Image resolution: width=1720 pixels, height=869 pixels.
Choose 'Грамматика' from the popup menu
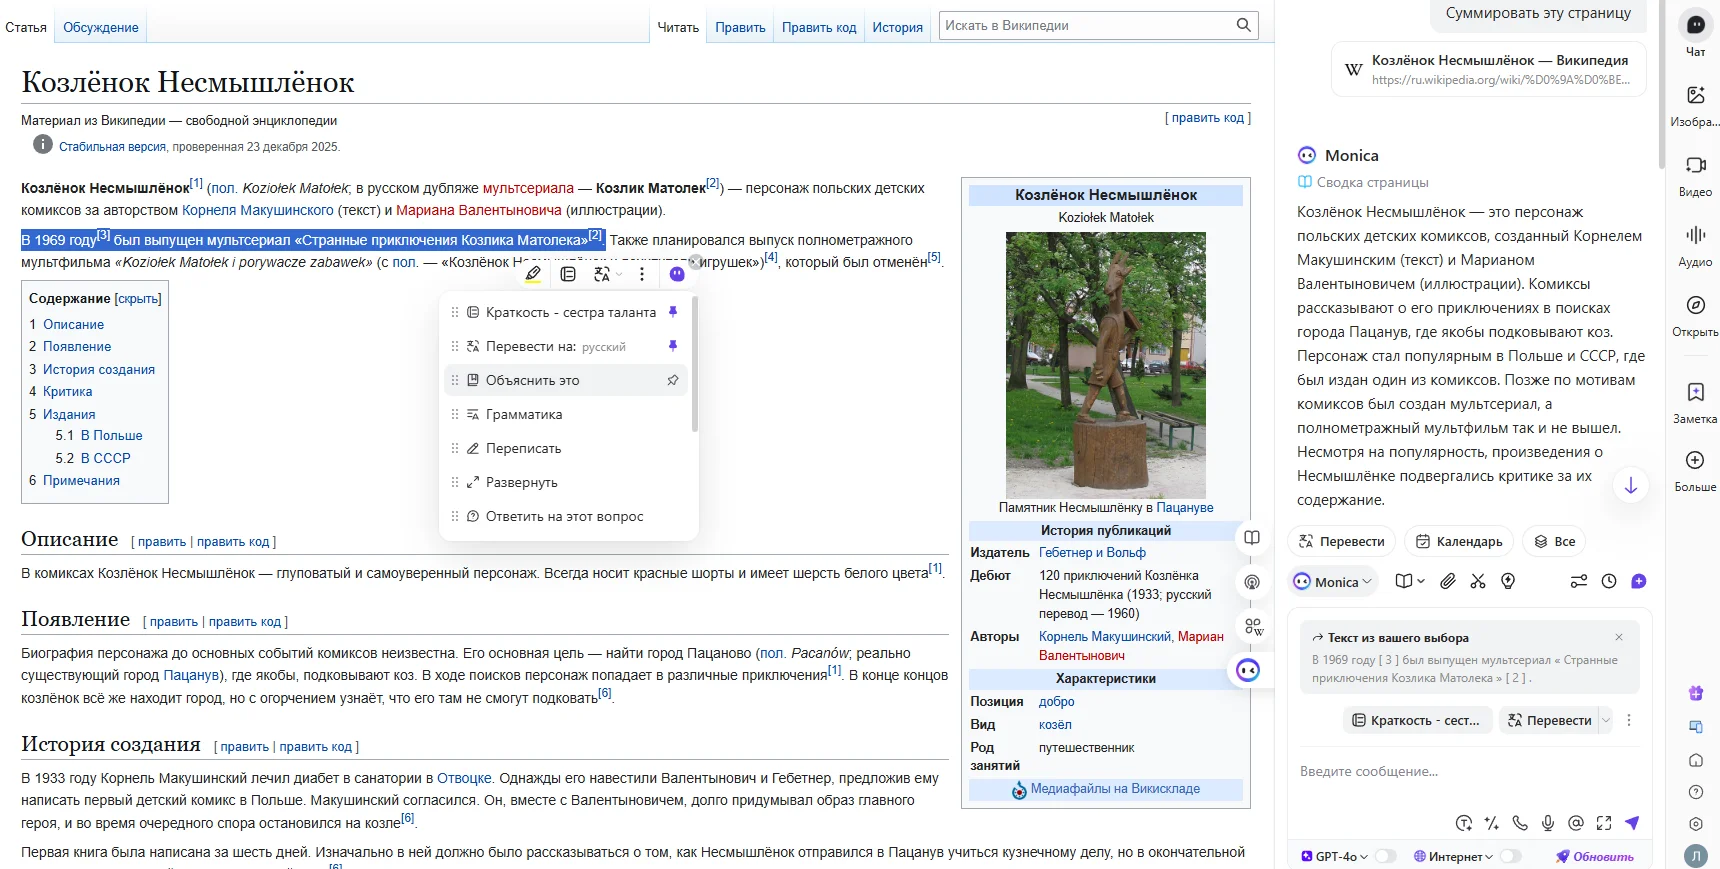coord(564,414)
